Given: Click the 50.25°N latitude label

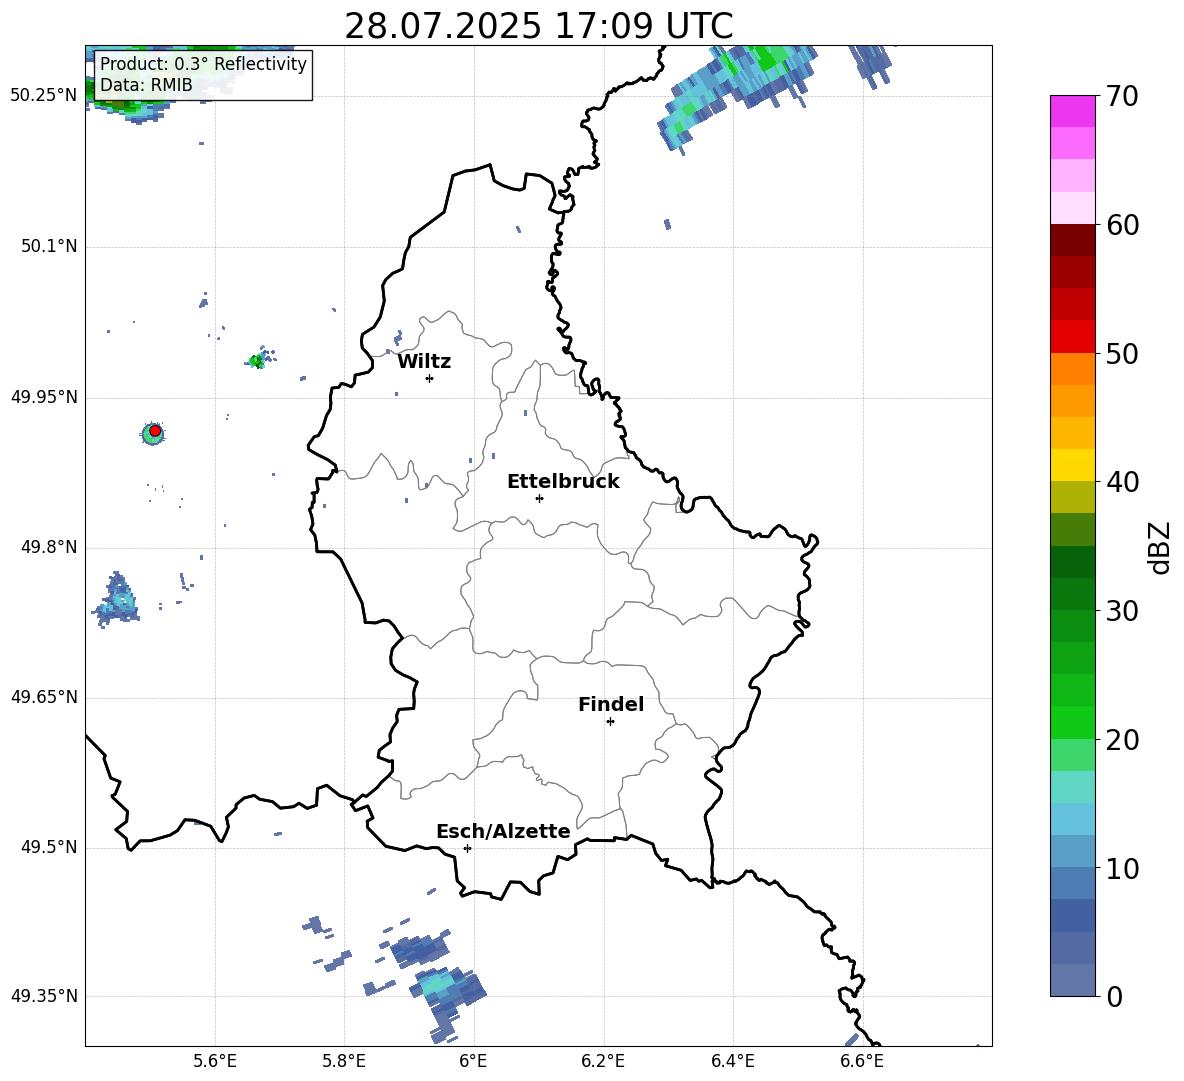Looking at the screenshot, I should point(44,95).
